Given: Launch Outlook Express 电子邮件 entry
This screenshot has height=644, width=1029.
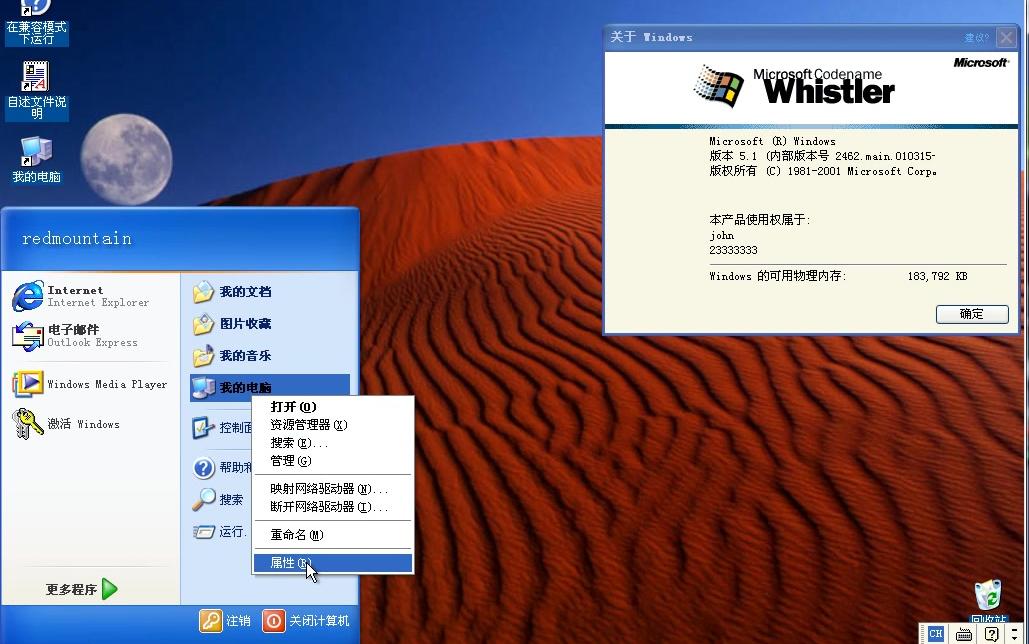Looking at the screenshot, I should pyautogui.click(x=90, y=335).
